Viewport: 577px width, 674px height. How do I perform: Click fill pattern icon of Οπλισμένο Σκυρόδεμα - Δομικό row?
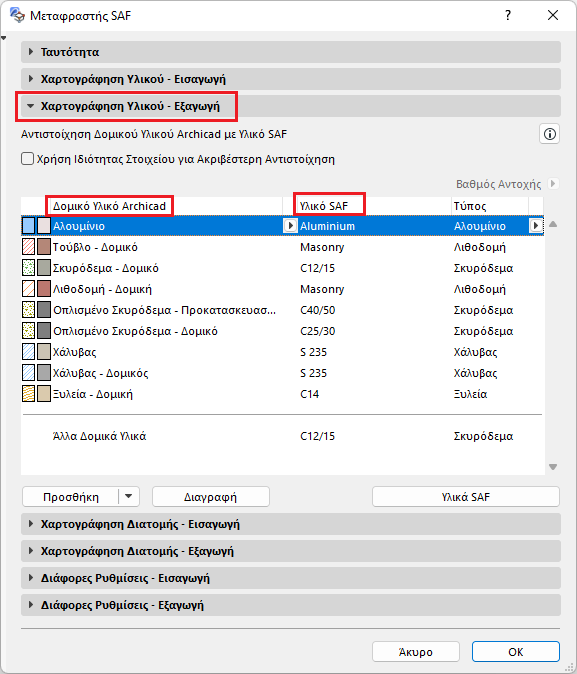pos(28,331)
